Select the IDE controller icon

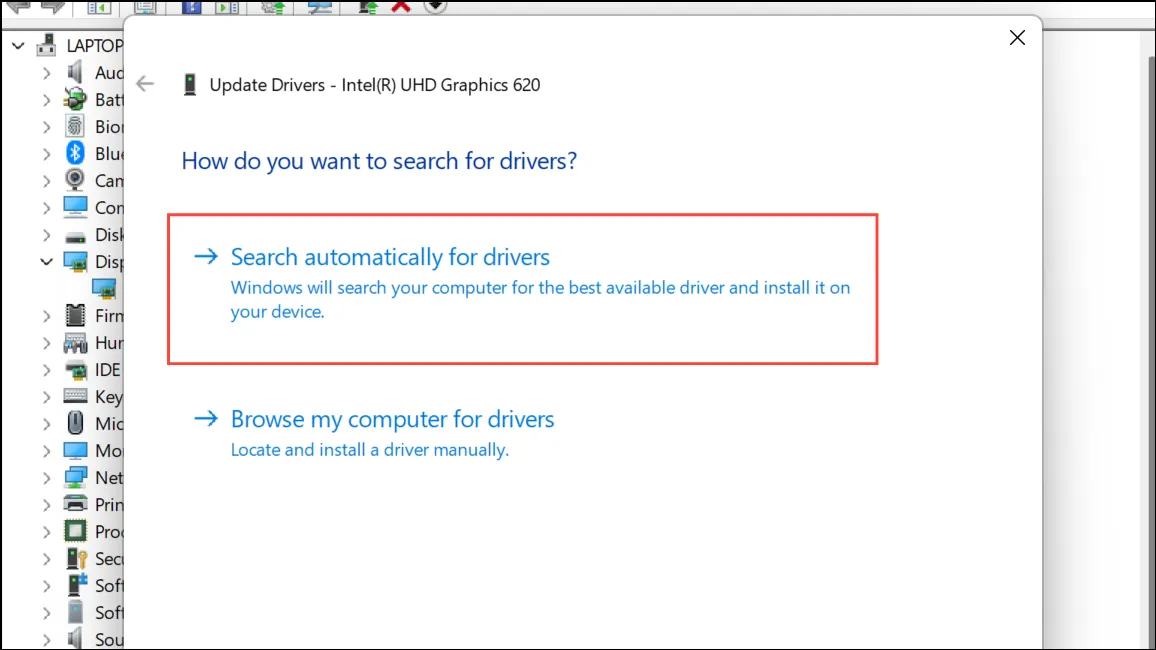click(x=74, y=370)
